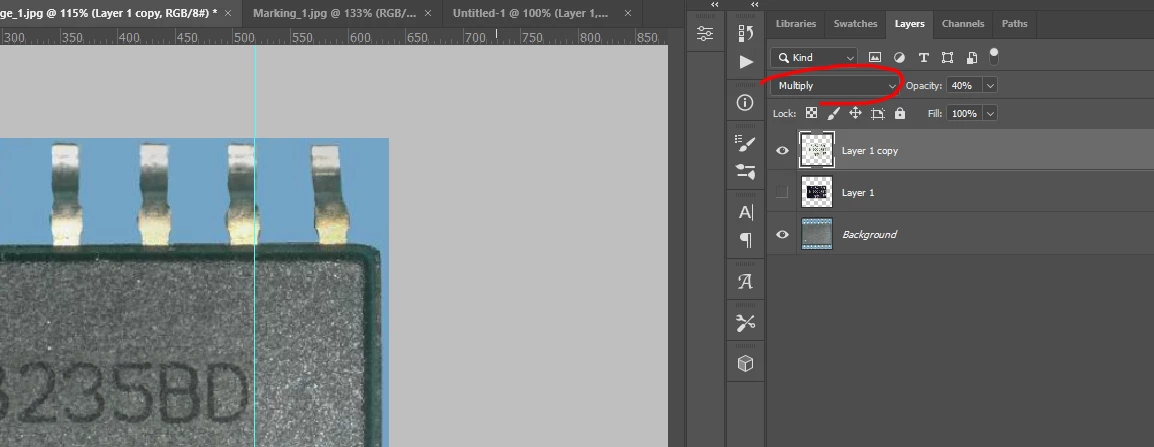Hide the Background layer
Screen dimensions: 1154x447
[782, 234]
